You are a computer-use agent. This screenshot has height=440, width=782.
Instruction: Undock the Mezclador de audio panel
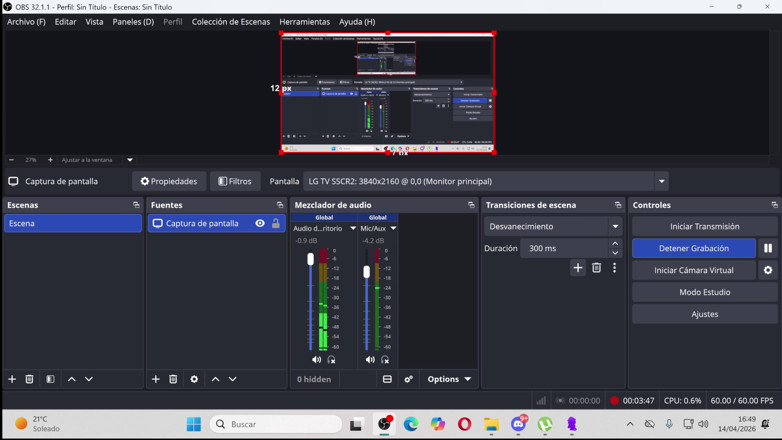(471, 205)
